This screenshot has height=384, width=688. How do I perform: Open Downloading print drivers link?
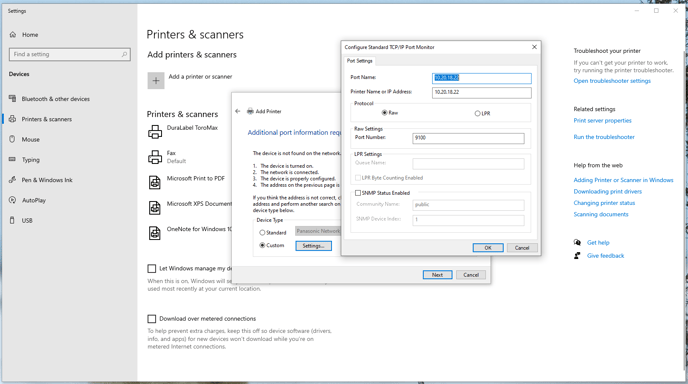tap(608, 191)
